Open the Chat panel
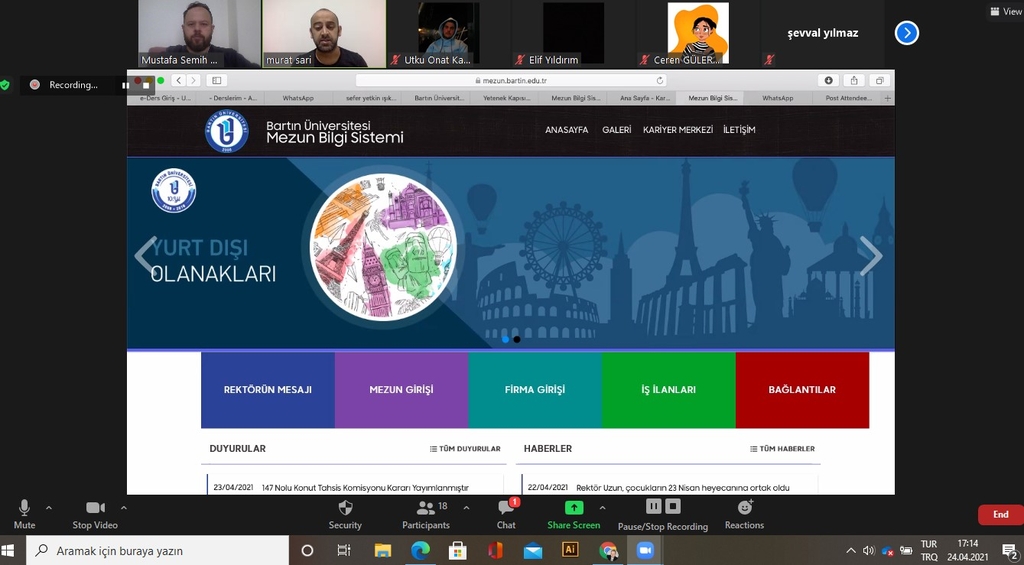Image resolution: width=1024 pixels, height=565 pixels. [506, 509]
